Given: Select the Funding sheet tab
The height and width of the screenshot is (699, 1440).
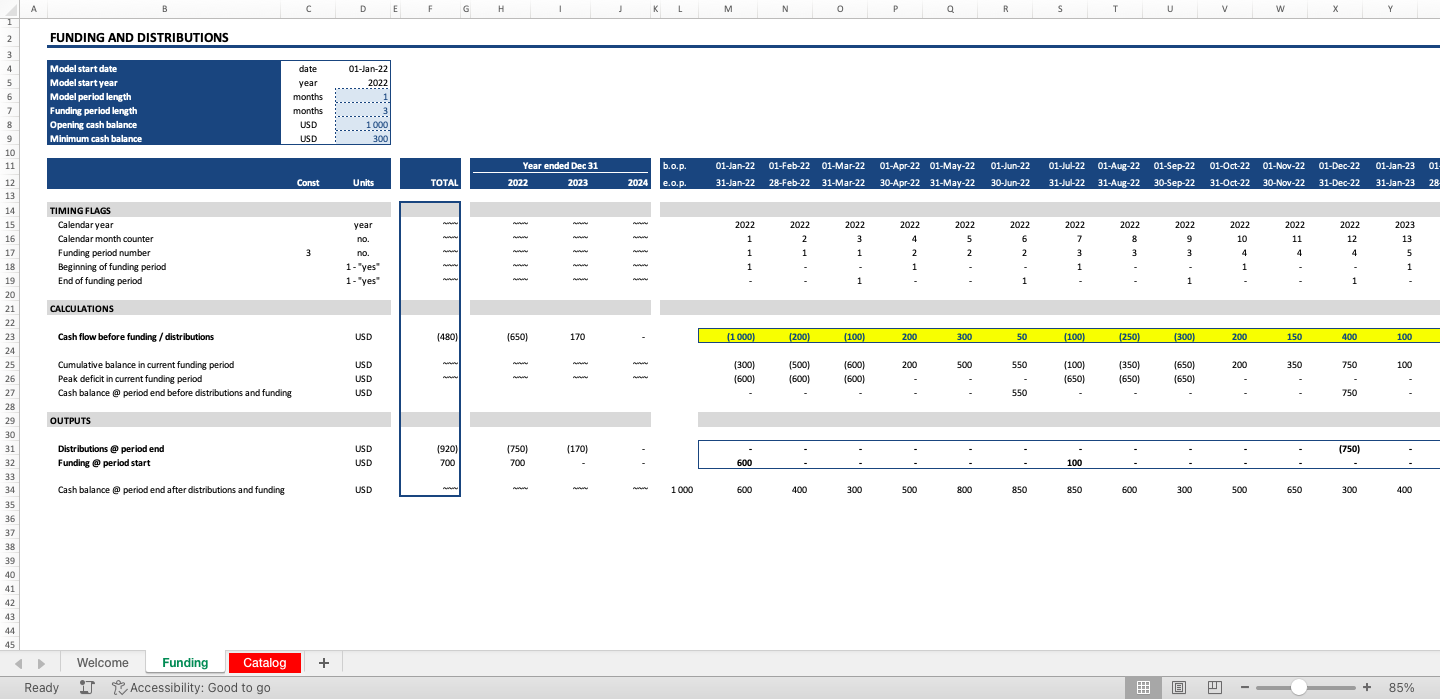Looking at the screenshot, I should tap(185, 662).
